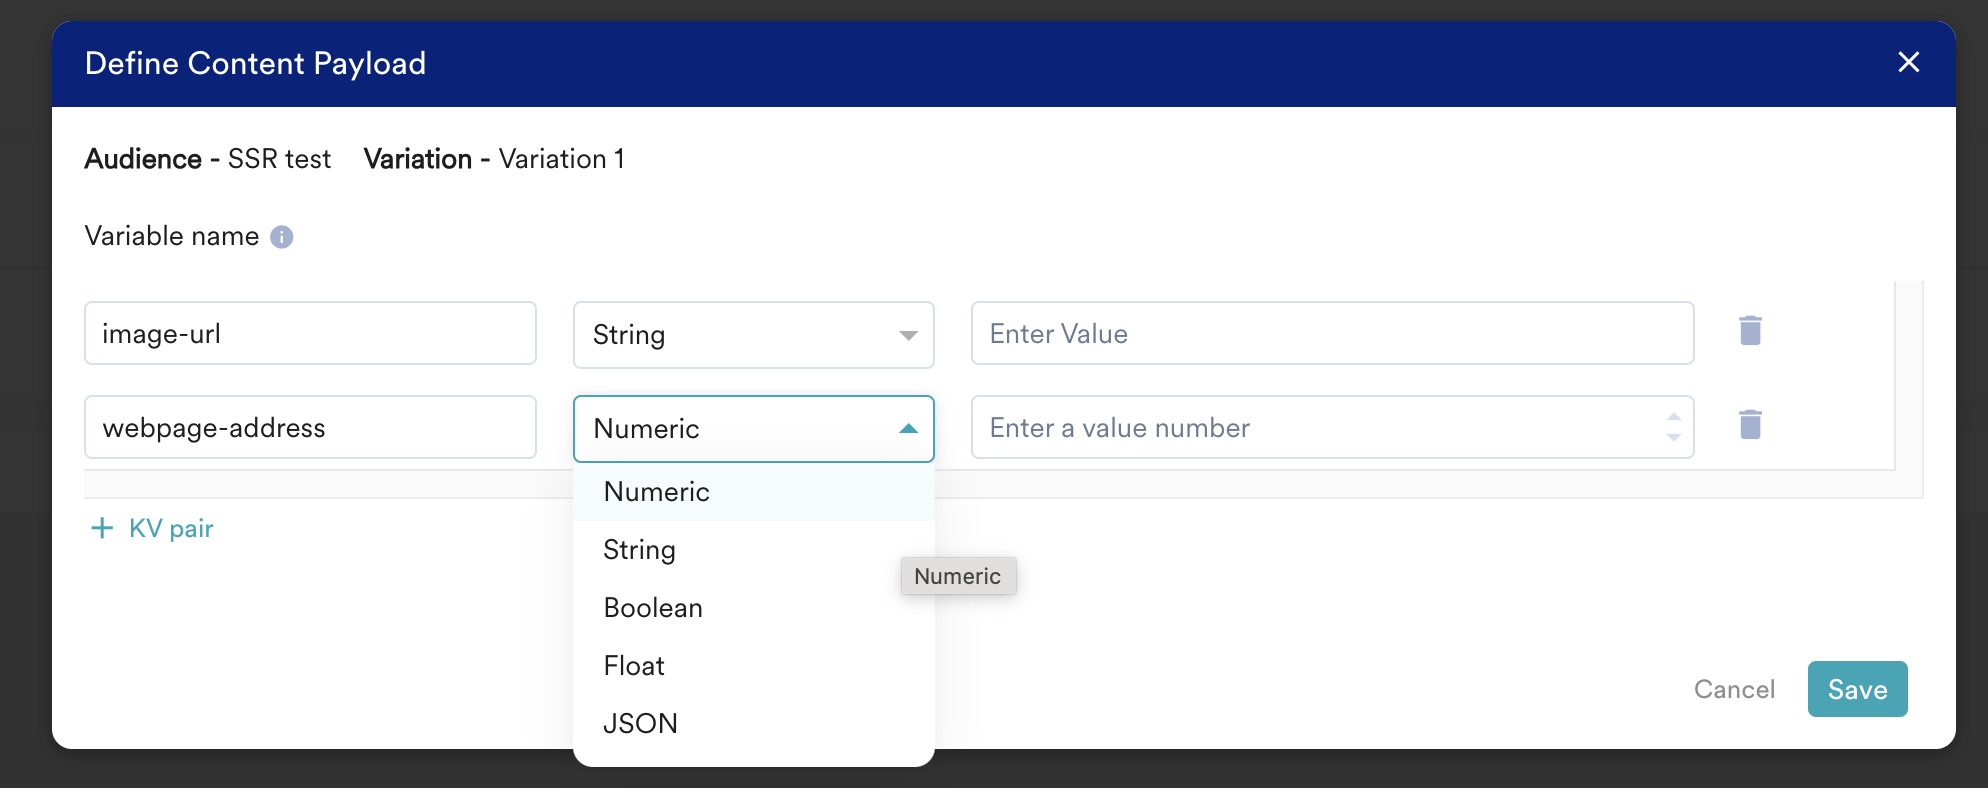
Task: Select Numeric from the type list
Action: (x=656, y=492)
